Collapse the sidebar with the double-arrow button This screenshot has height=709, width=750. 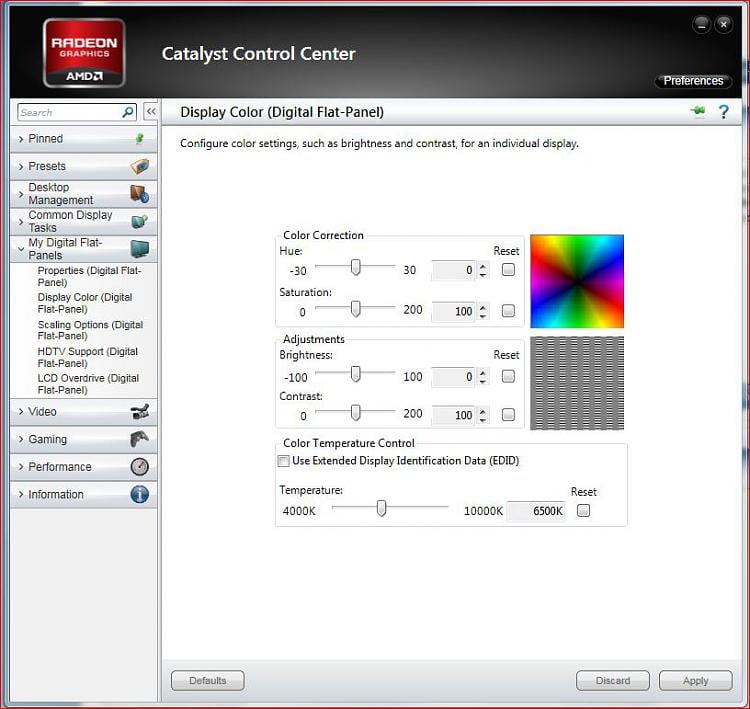151,112
